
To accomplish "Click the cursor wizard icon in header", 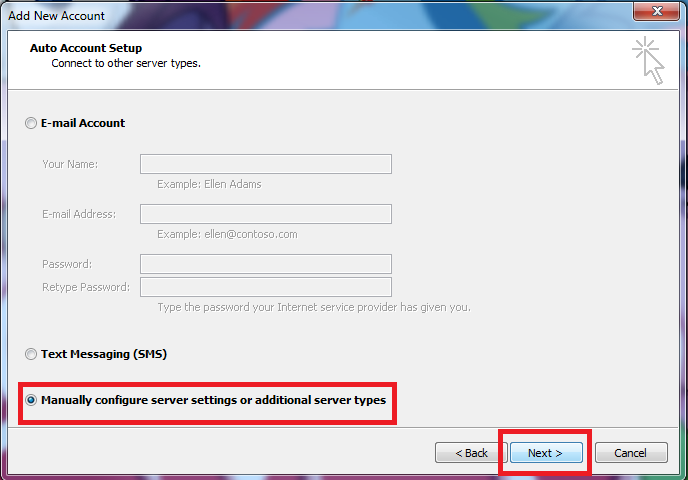I will point(648,61).
